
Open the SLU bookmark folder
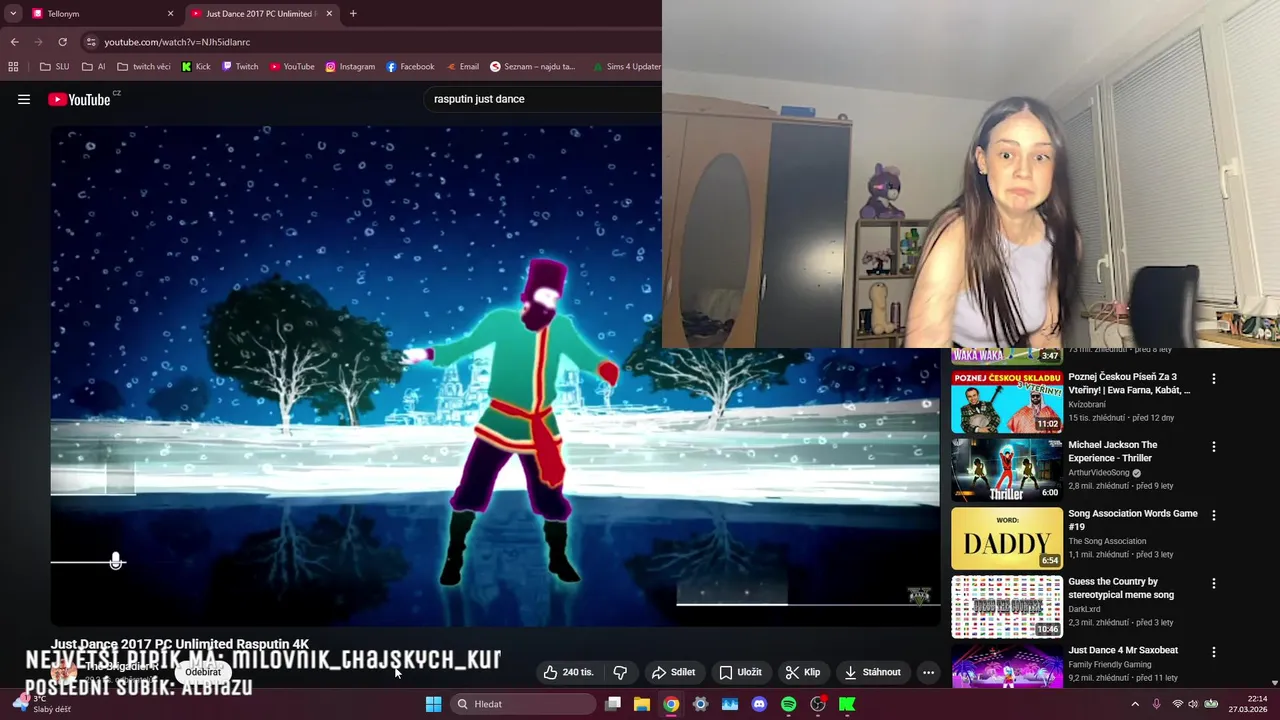pyautogui.click(x=55, y=67)
